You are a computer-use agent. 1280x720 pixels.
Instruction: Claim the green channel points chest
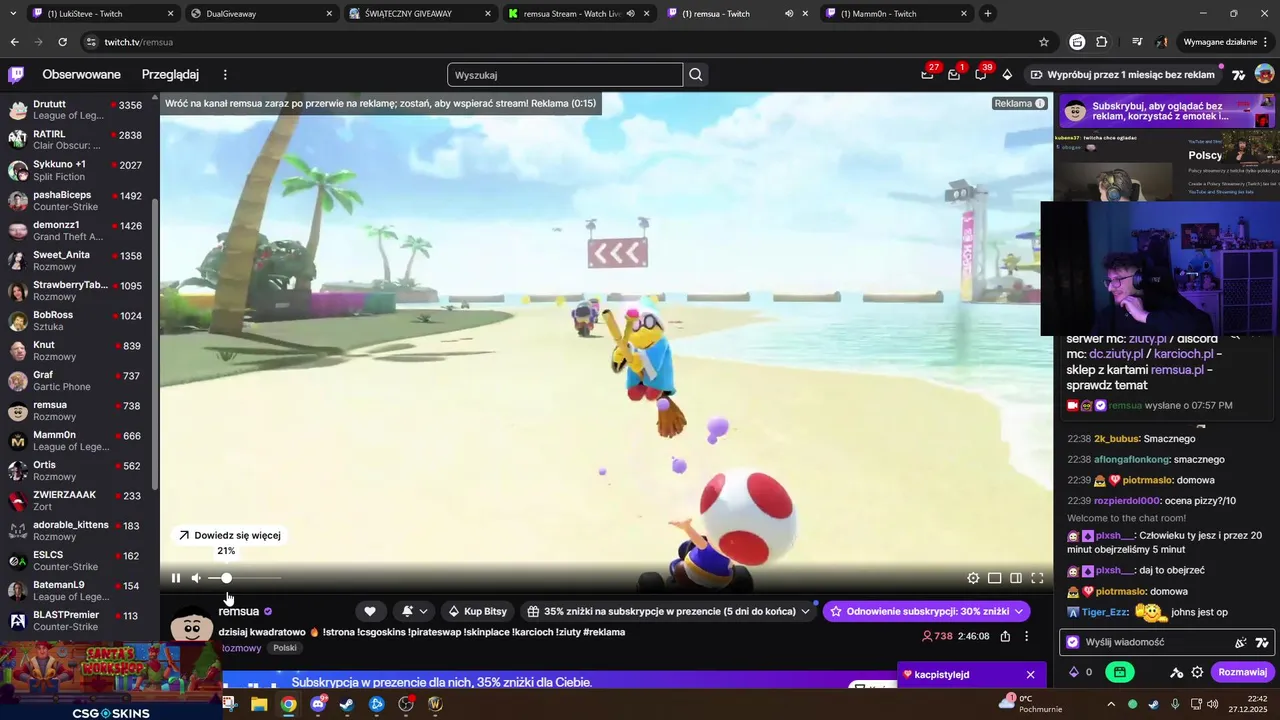(1120, 672)
